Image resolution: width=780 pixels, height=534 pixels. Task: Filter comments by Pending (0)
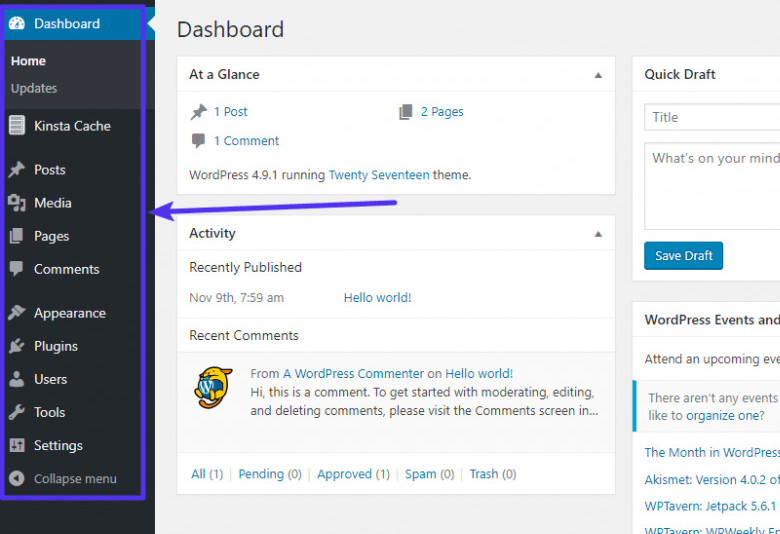coord(270,474)
